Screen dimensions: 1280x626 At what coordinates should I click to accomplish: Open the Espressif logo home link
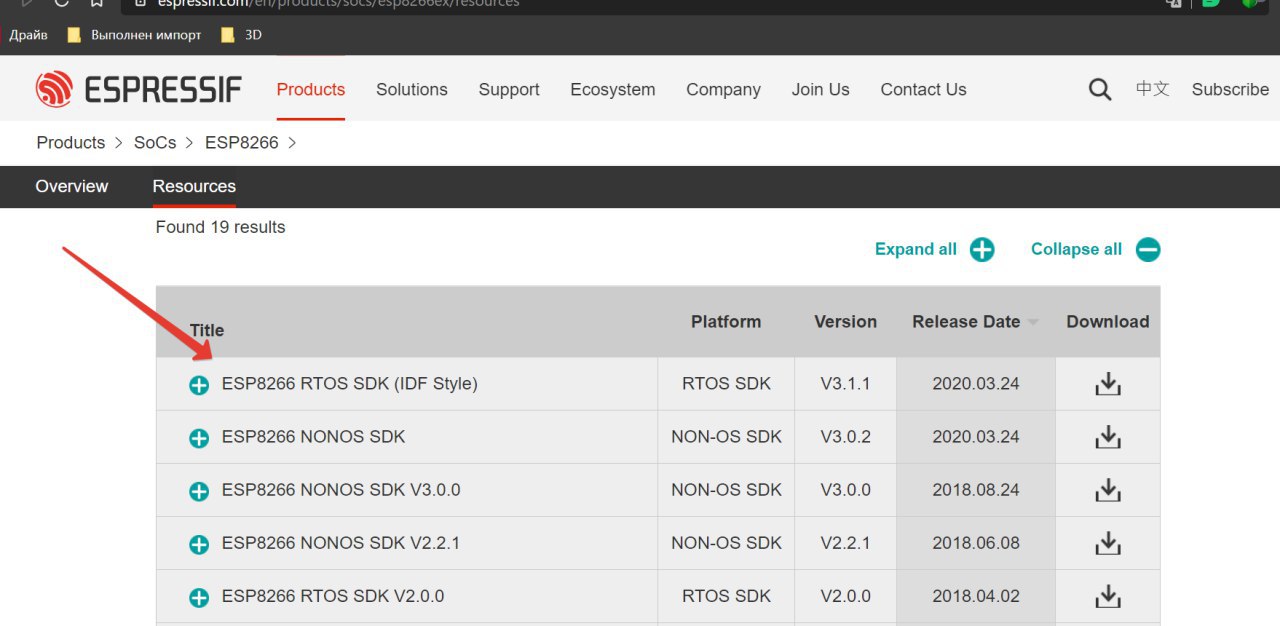pos(138,89)
